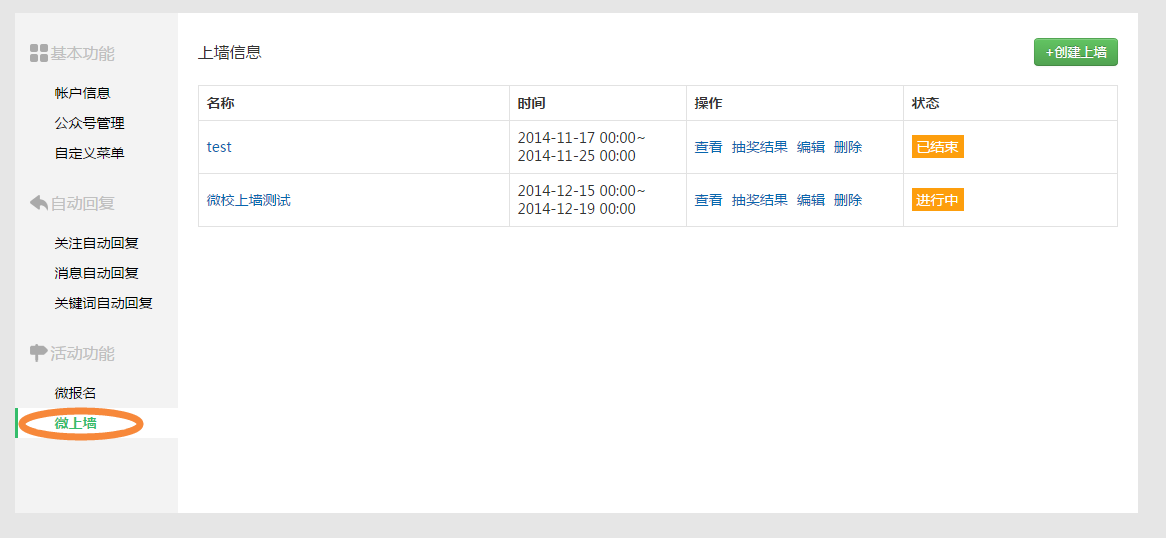Open the test wall name link
This screenshot has height=538, width=1166.
pos(219,147)
